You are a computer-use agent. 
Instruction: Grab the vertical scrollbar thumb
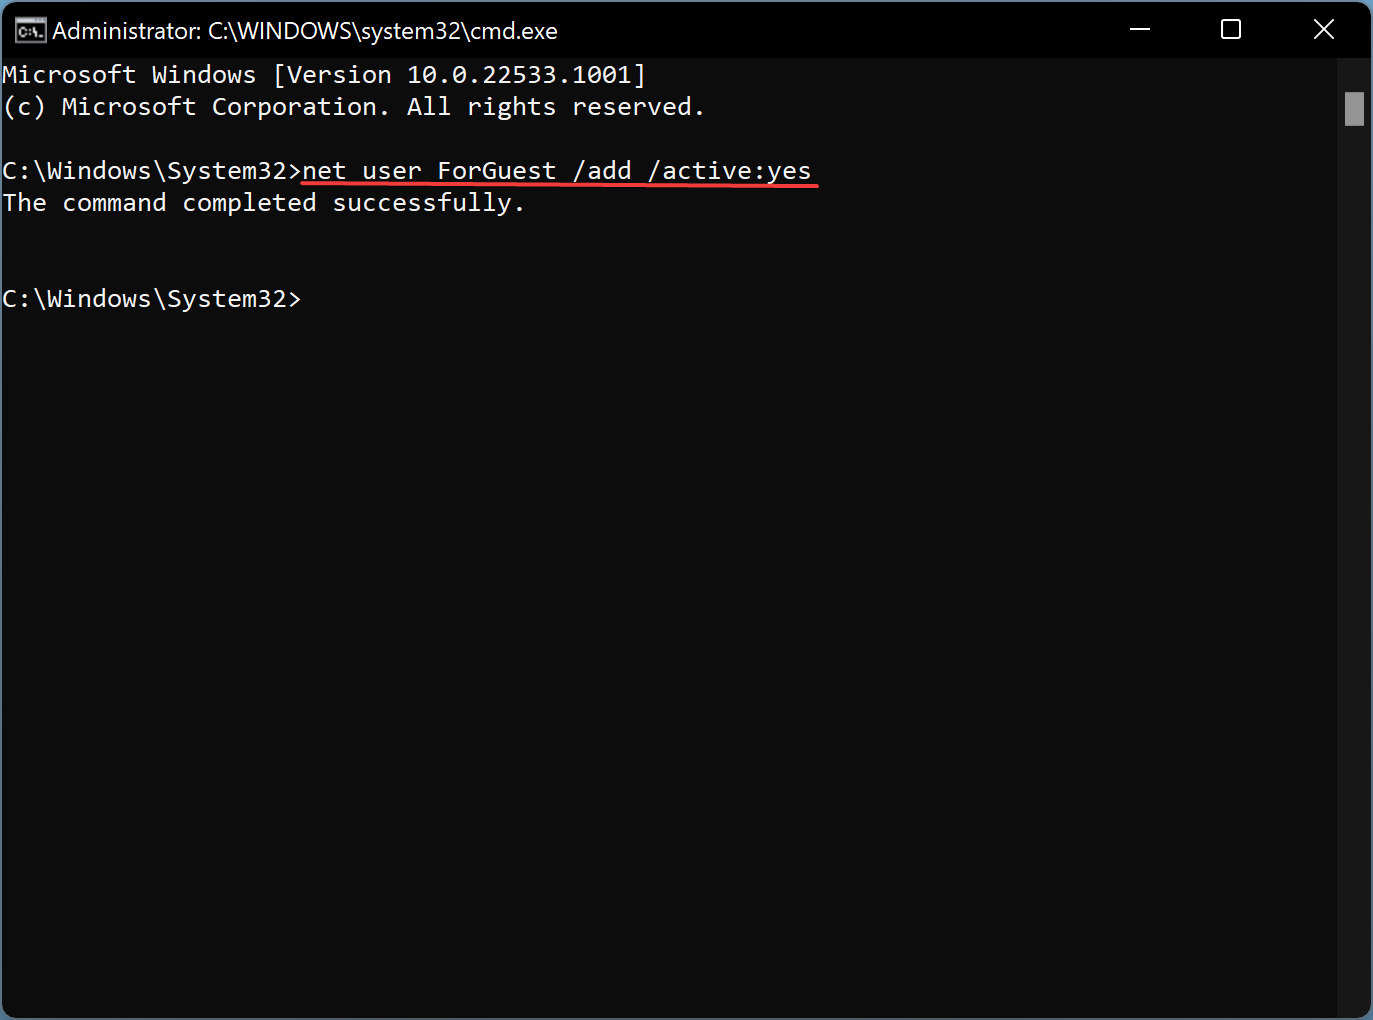click(x=1354, y=109)
